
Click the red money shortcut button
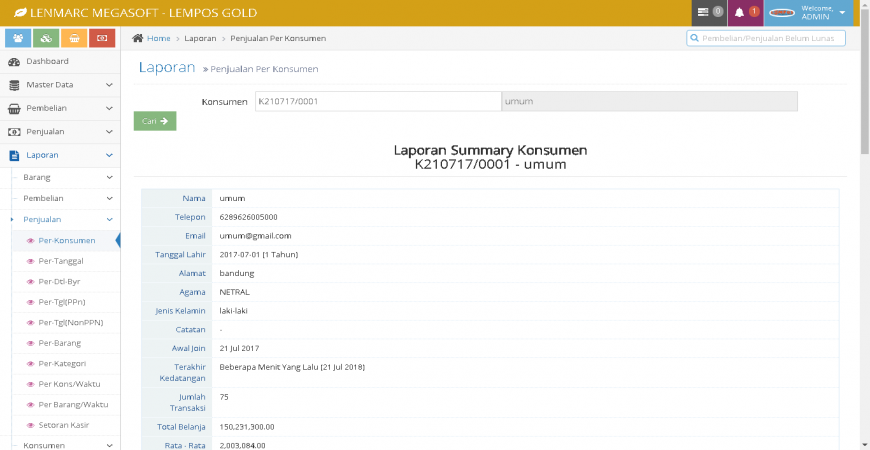[x=102, y=38]
